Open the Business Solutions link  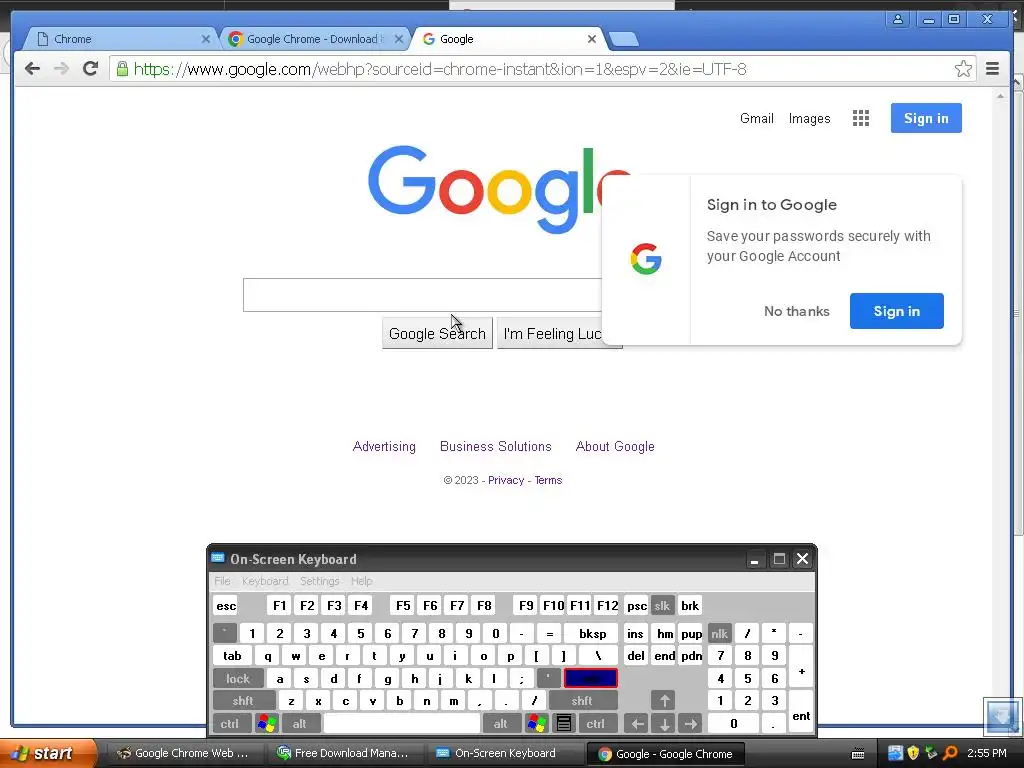coord(496,447)
